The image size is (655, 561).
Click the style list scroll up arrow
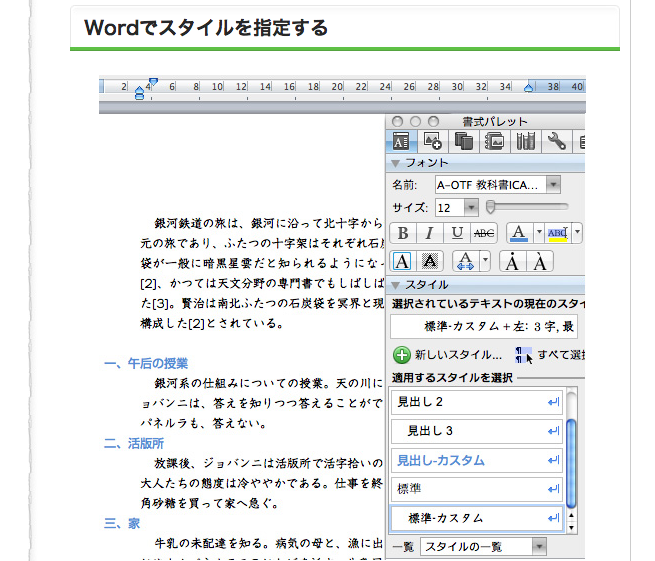(x=571, y=515)
